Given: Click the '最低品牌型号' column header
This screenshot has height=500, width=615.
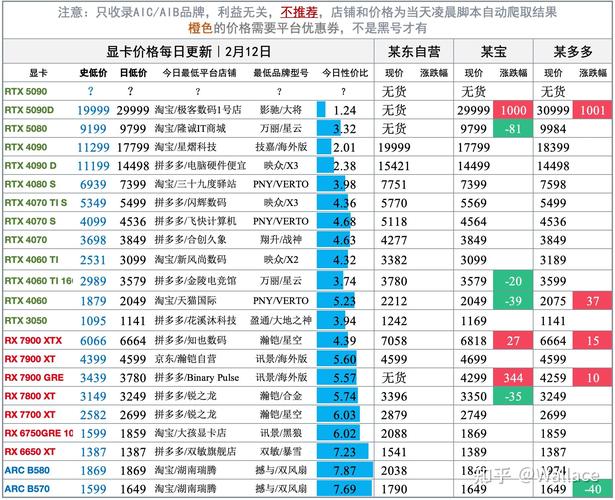Looking at the screenshot, I should click(280, 73).
